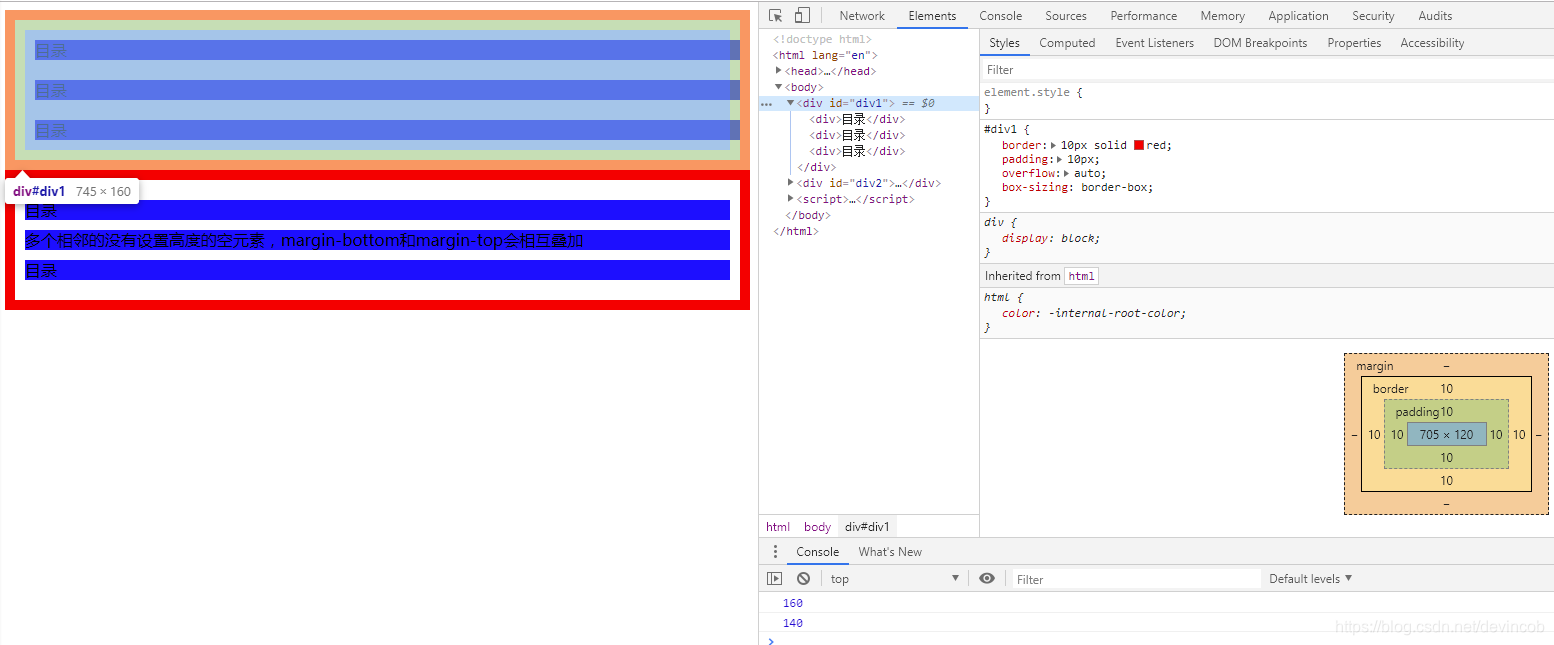The image size is (1554, 645).
Task: Expand the div#div2 node
Action: pos(791,183)
